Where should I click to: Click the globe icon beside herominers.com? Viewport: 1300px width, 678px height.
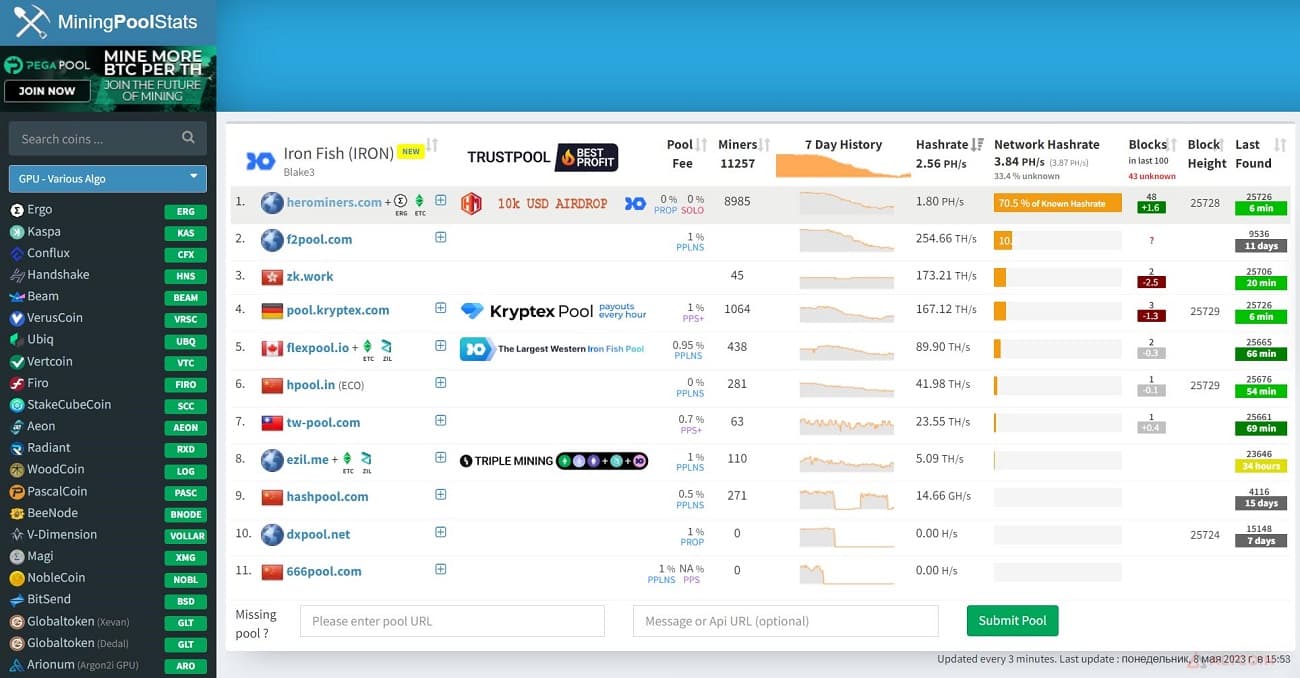click(x=272, y=203)
